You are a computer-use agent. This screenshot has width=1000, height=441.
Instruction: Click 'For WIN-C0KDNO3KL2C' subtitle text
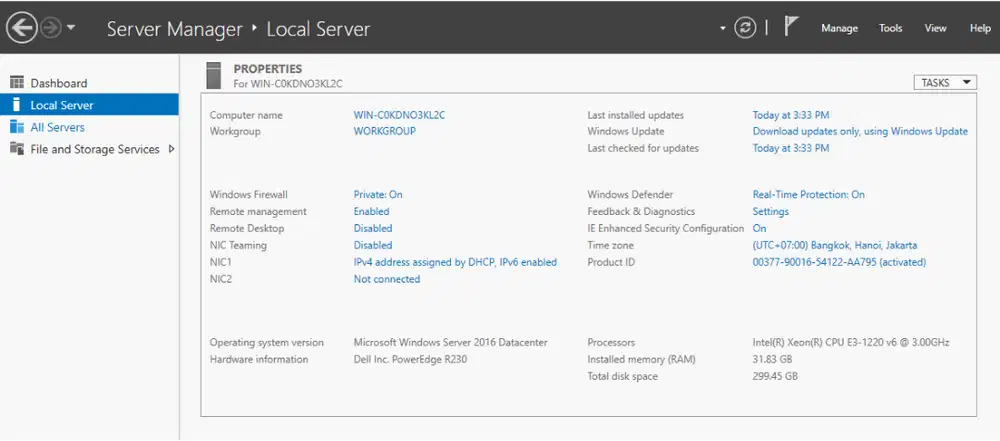288,84
